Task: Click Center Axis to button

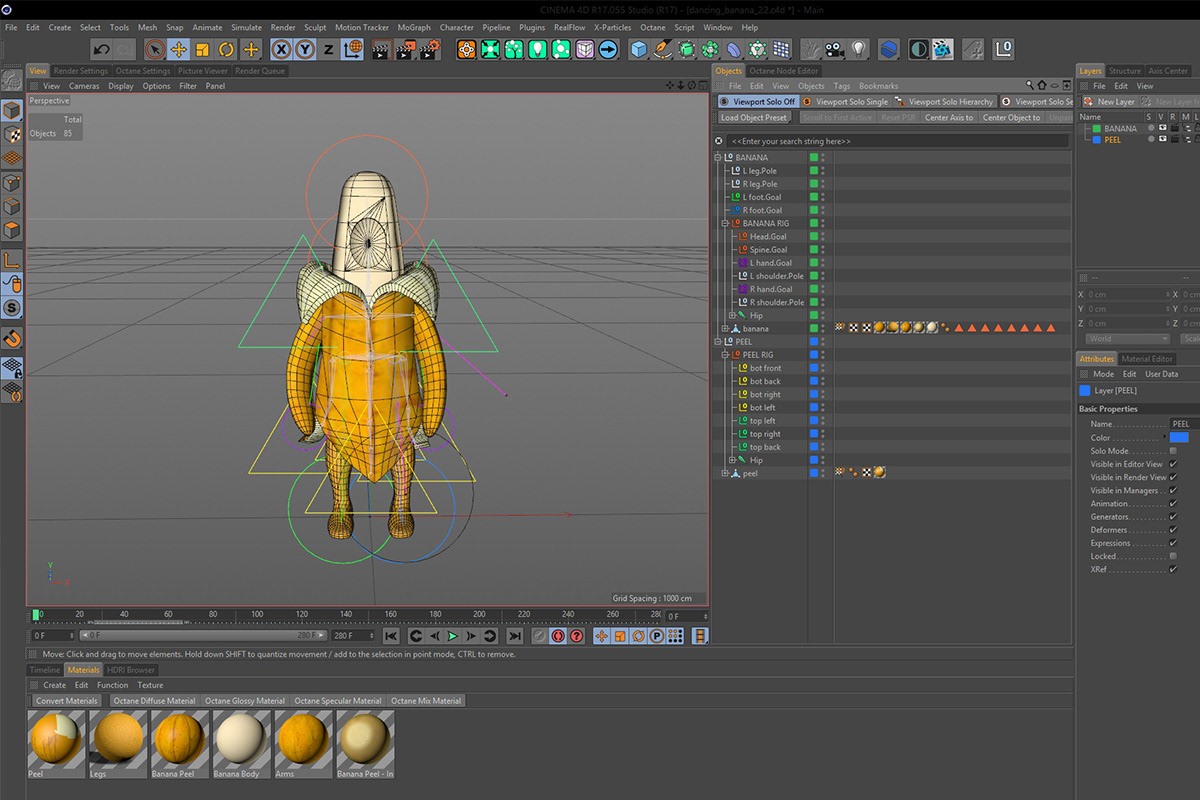Action: 949,118
